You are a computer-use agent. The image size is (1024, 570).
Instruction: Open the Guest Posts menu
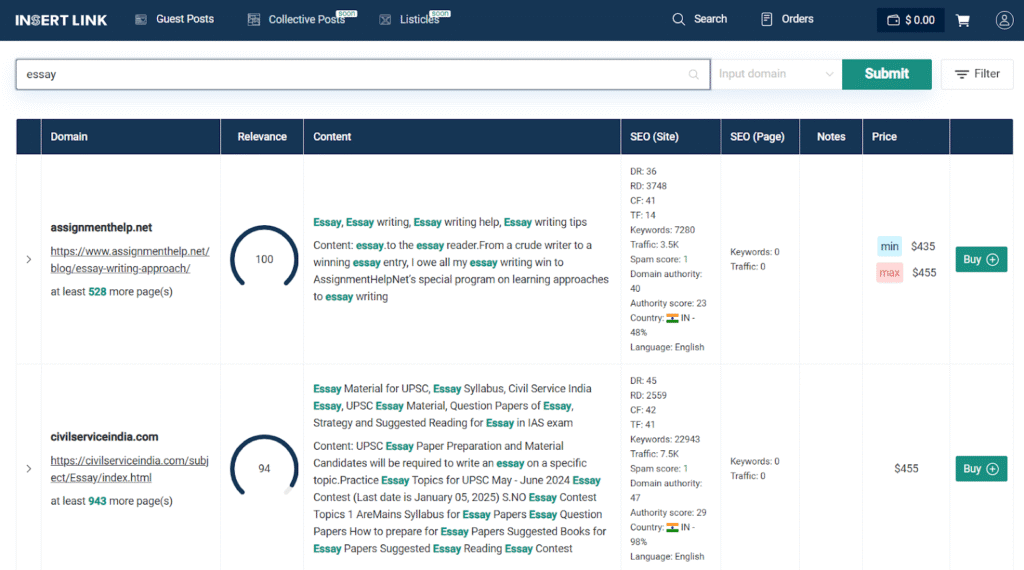(174, 20)
